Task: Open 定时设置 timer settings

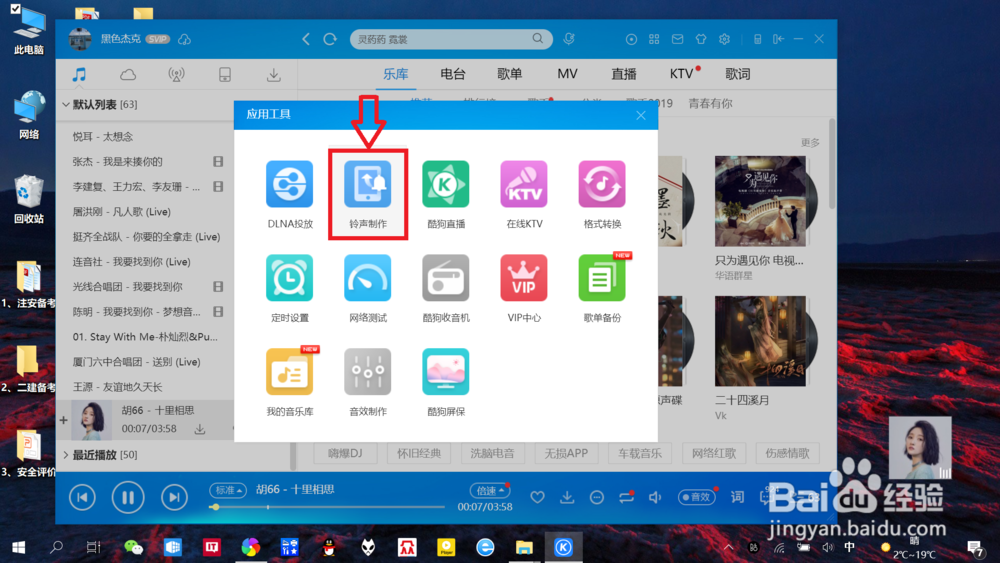Action: click(290, 288)
